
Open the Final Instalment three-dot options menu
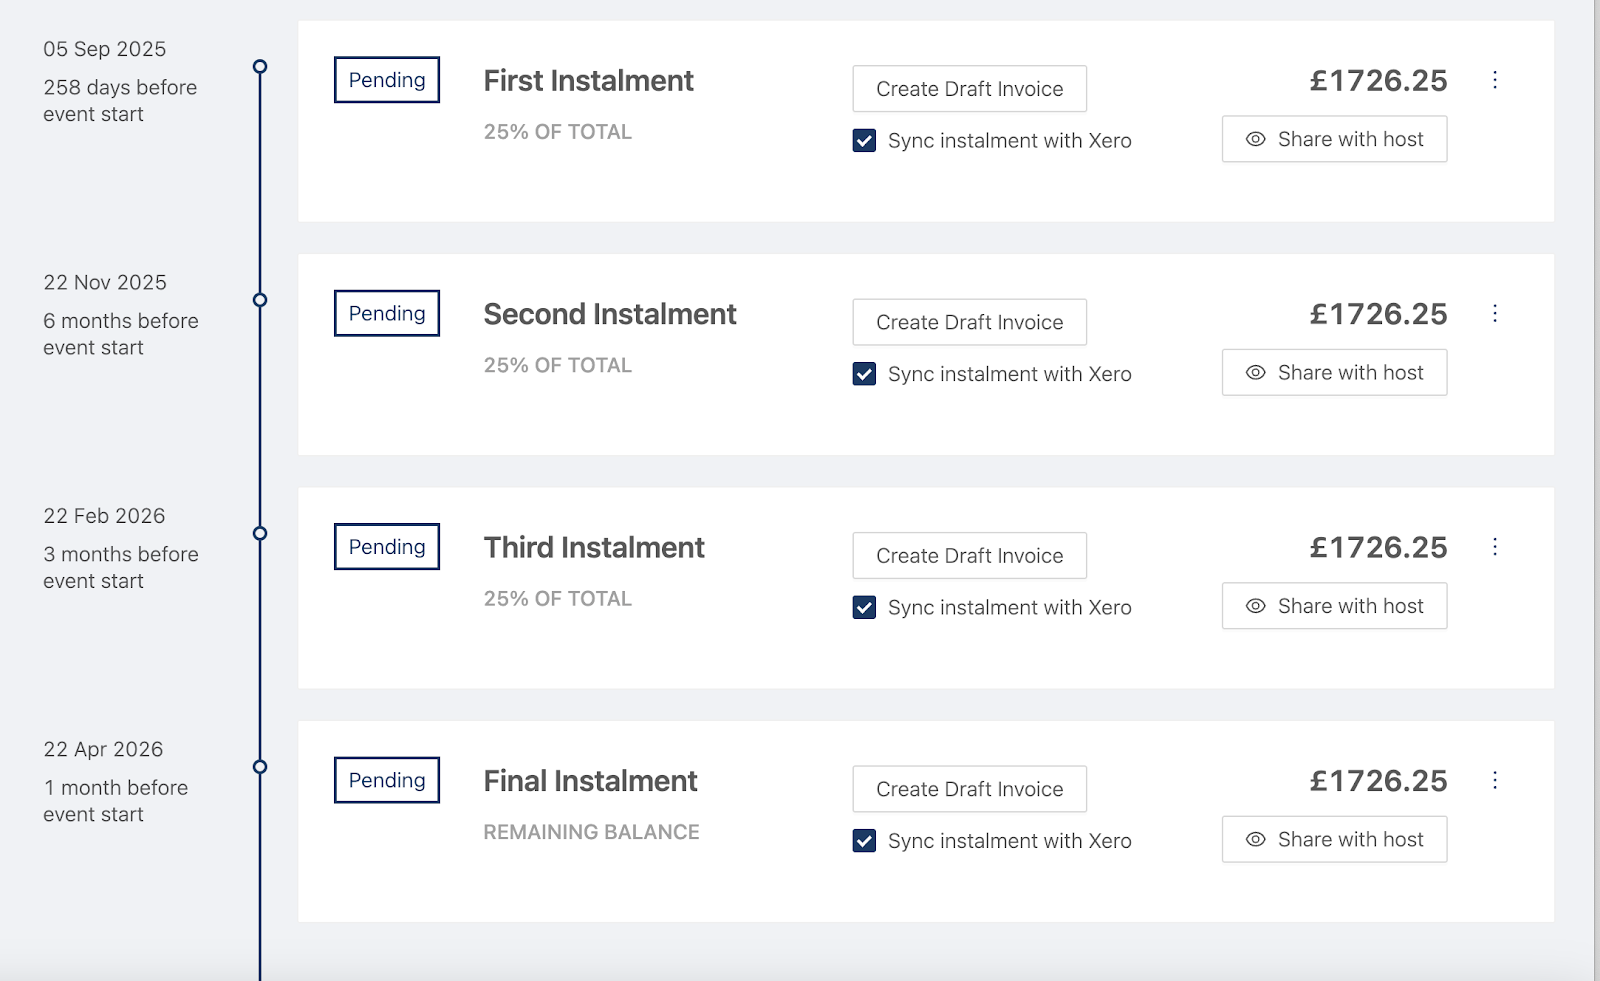(1495, 781)
